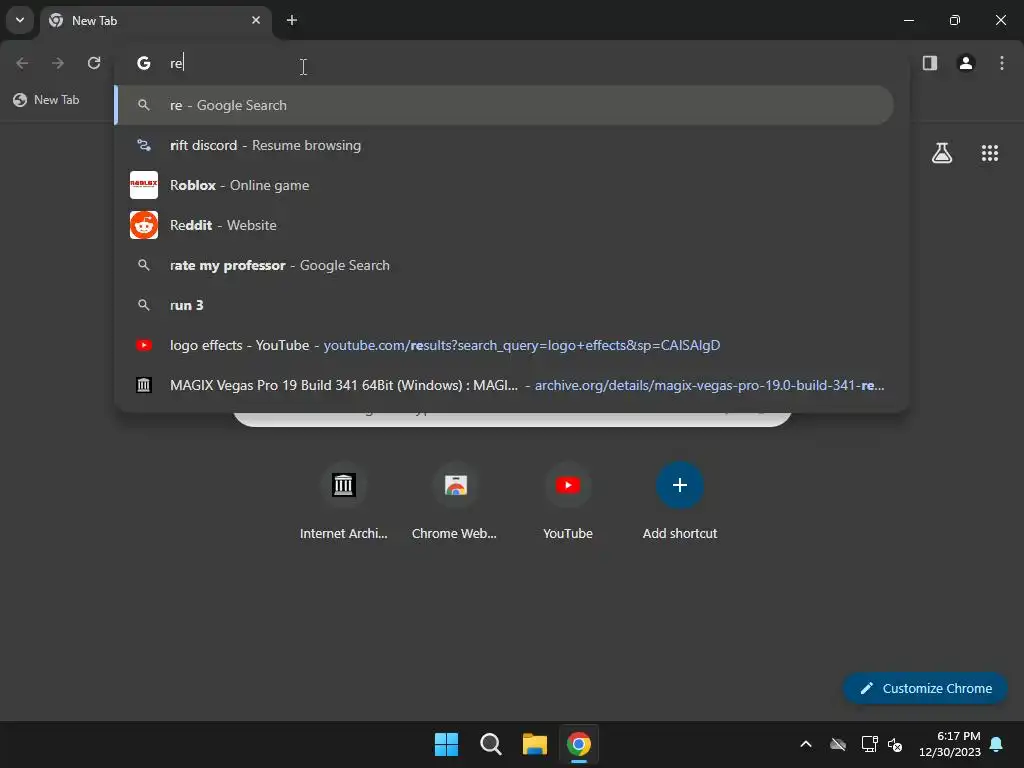Click the forward navigation arrow
The height and width of the screenshot is (768, 1024).
click(x=58, y=63)
